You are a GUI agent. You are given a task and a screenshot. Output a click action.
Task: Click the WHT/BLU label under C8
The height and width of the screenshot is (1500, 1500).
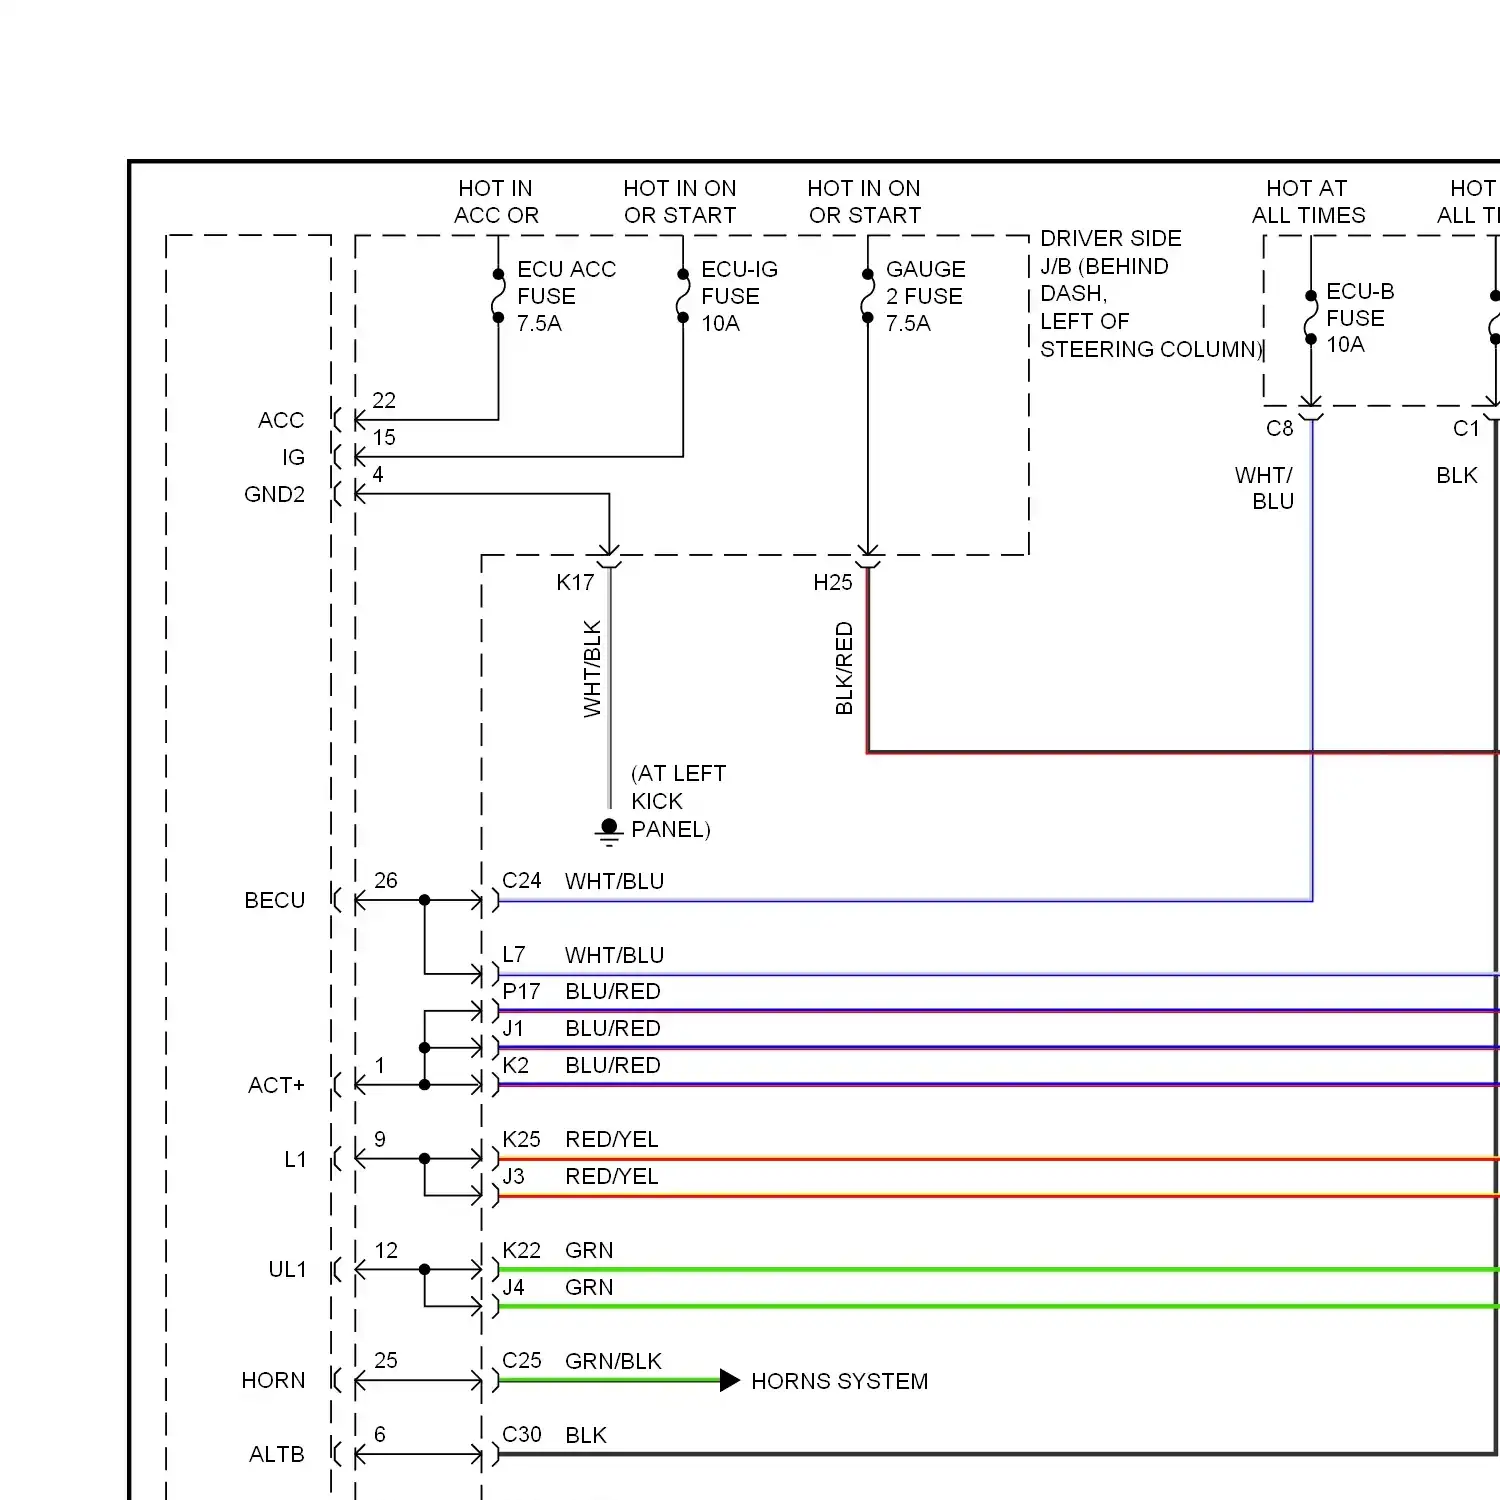coord(1265,488)
